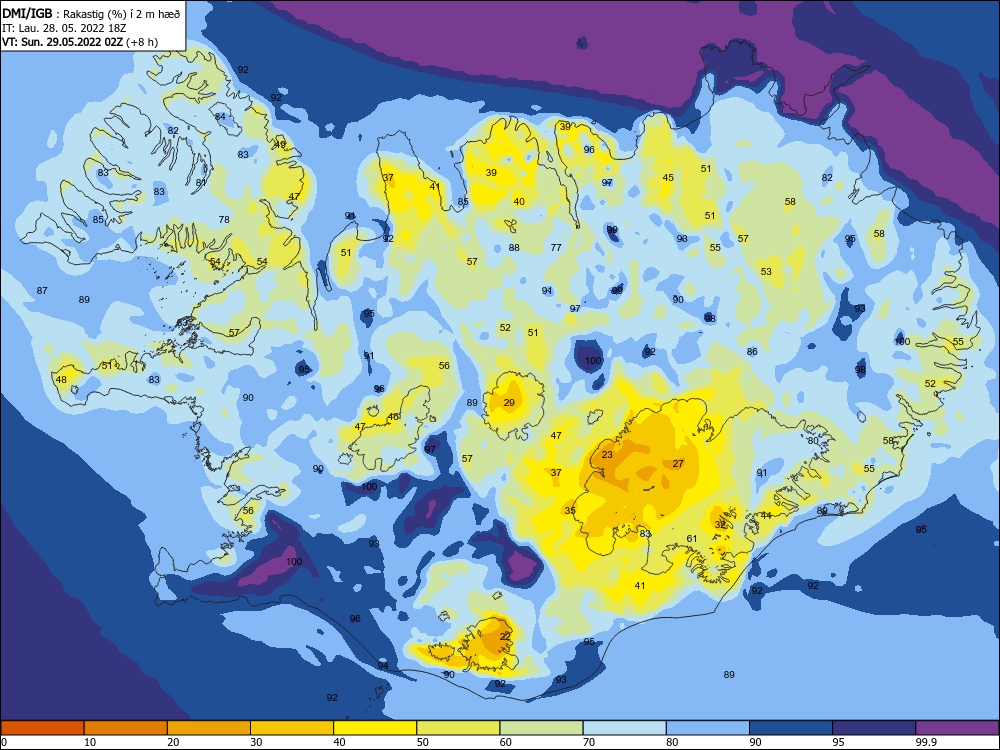1000x750 pixels.
Task: Select the 50–60 pale yellow legend swatch
Action: (458, 728)
